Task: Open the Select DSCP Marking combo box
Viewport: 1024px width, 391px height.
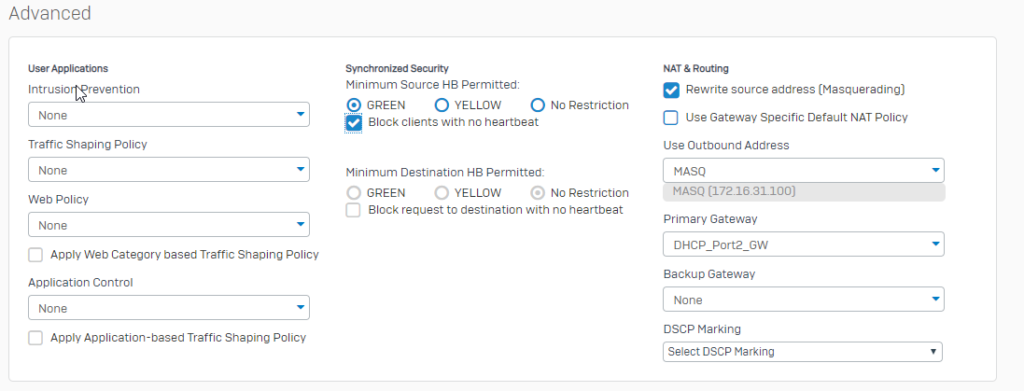Action: pos(803,351)
